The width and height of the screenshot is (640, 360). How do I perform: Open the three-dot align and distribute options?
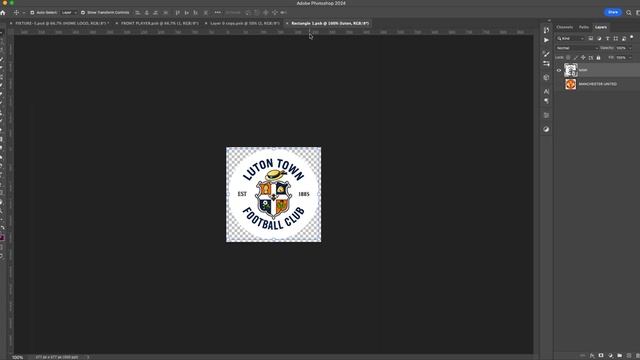pos(218,13)
